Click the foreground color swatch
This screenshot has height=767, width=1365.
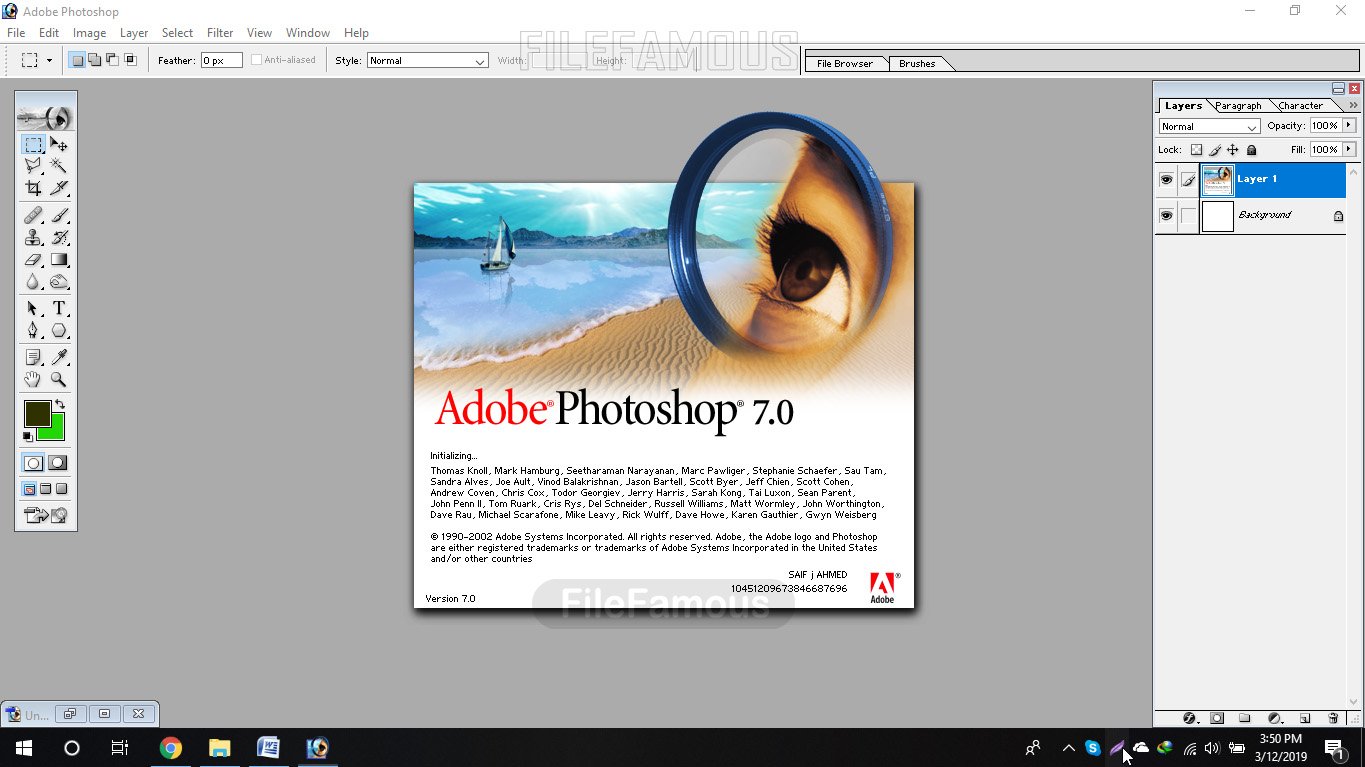[36, 412]
